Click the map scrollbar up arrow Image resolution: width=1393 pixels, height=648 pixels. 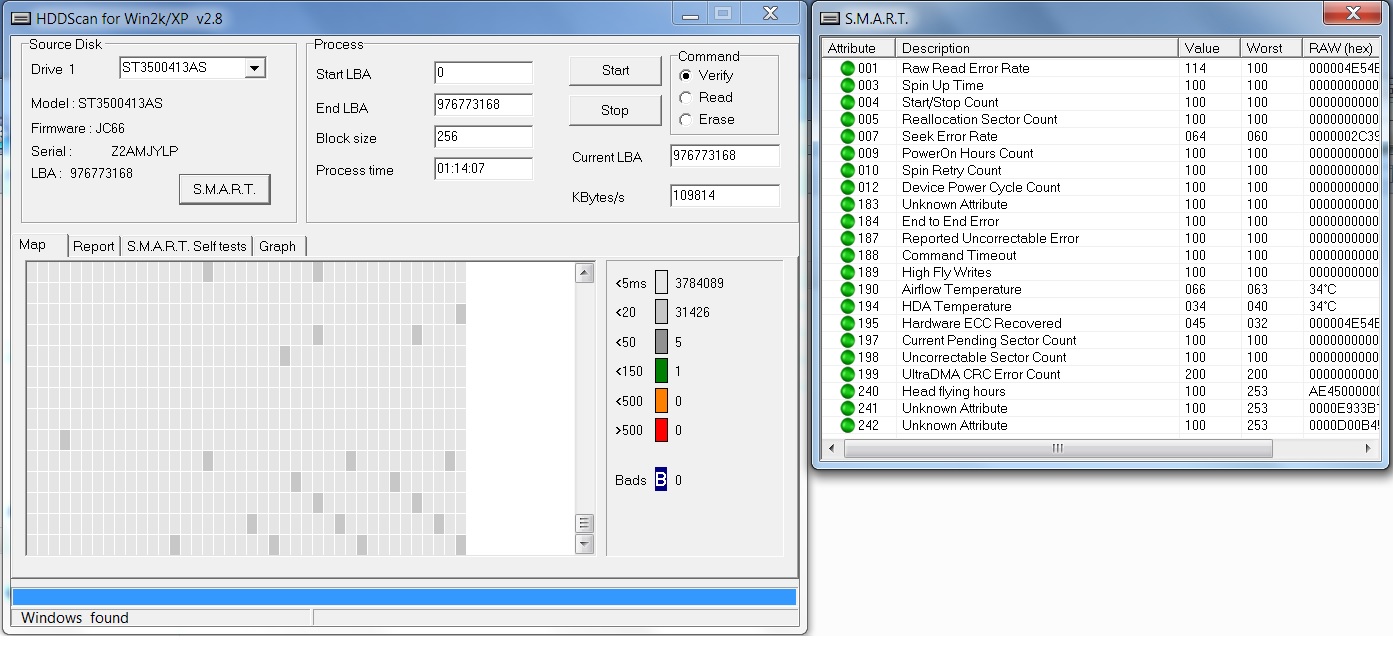point(585,274)
